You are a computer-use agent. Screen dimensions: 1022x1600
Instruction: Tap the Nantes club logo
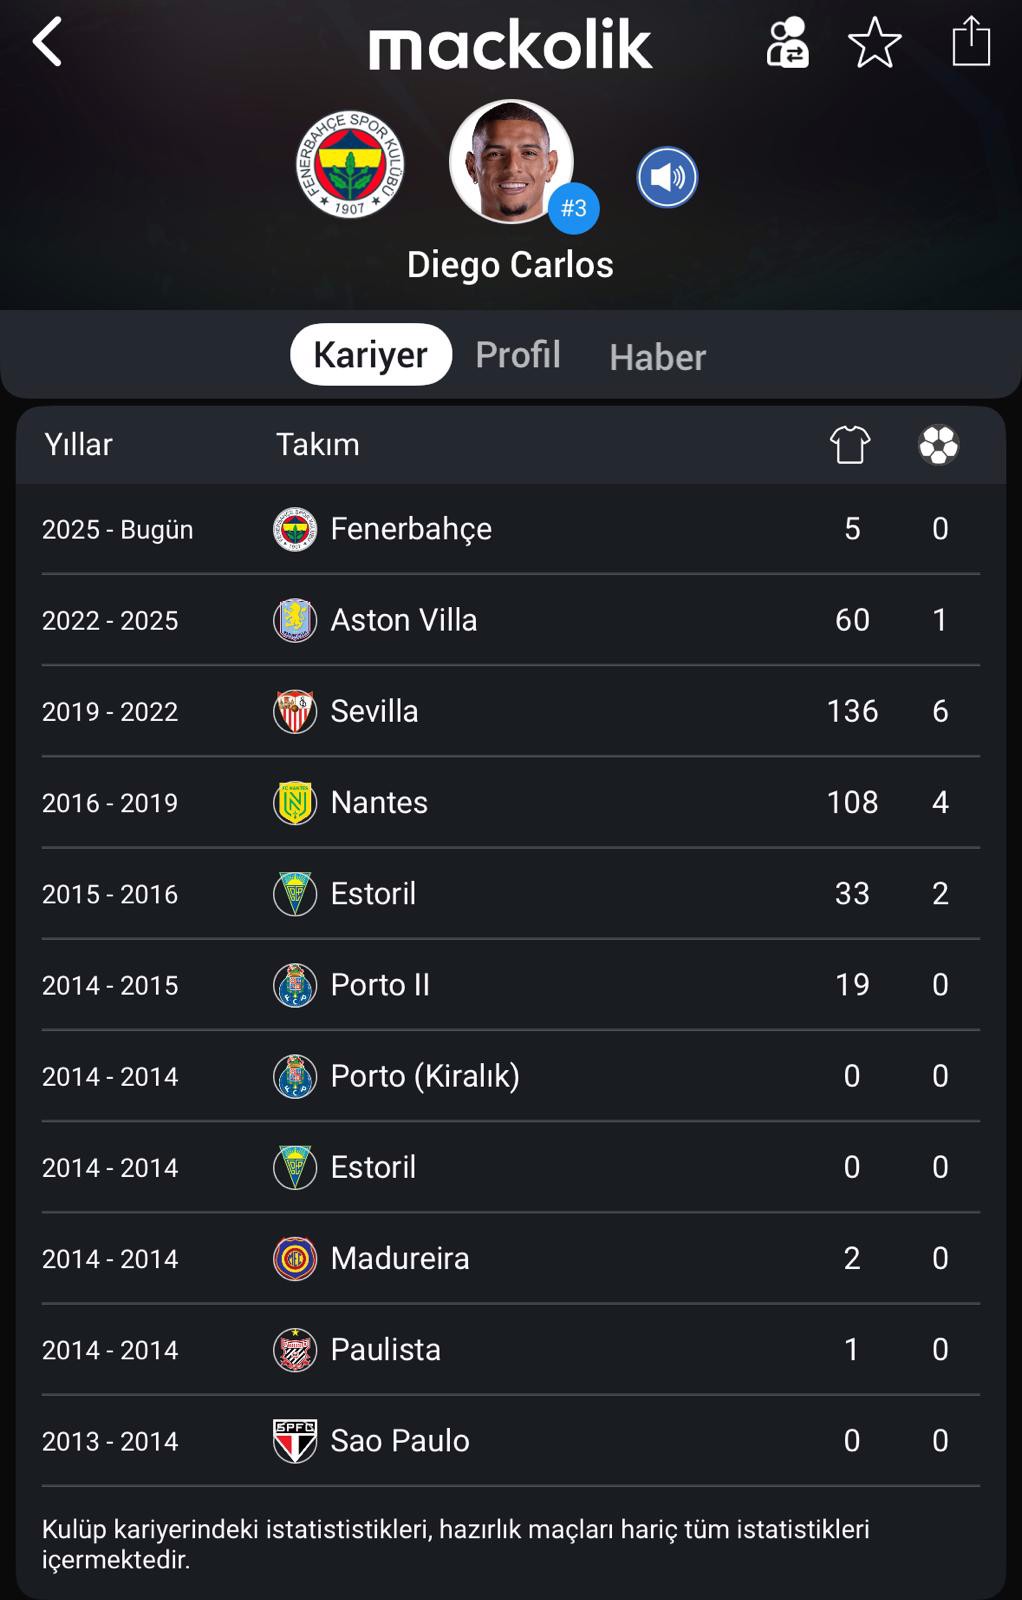pos(295,802)
